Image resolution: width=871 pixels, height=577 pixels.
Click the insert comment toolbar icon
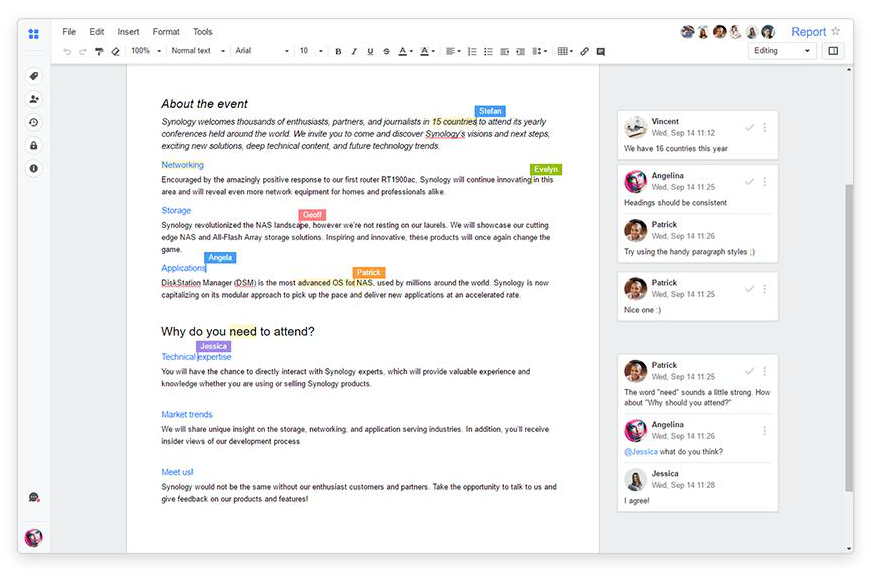tap(600, 51)
